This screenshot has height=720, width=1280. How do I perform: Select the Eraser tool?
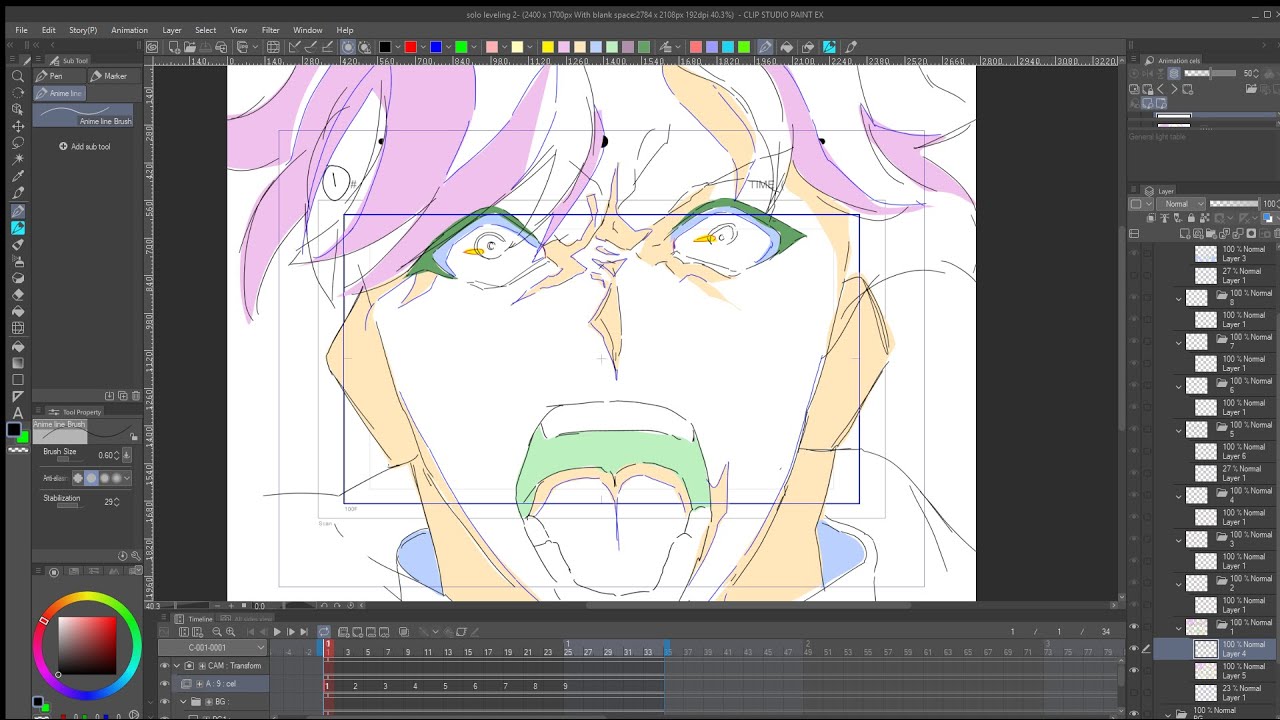tap(18, 295)
